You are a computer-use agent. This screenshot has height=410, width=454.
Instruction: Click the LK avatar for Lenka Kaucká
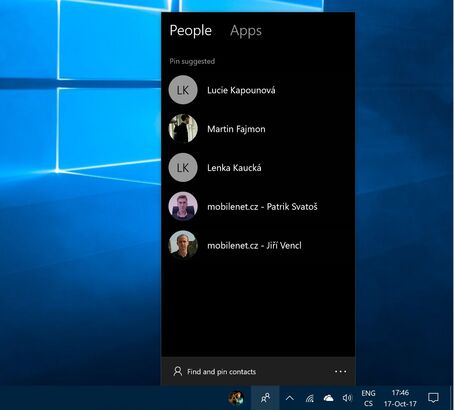[x=183, y=168]
